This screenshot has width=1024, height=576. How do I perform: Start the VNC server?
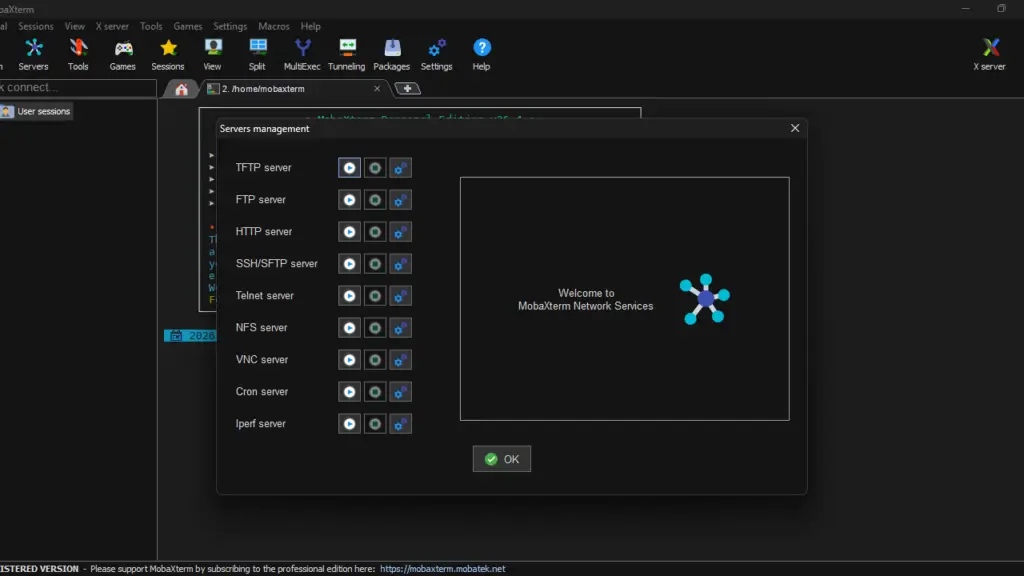[x=349, y=360]
